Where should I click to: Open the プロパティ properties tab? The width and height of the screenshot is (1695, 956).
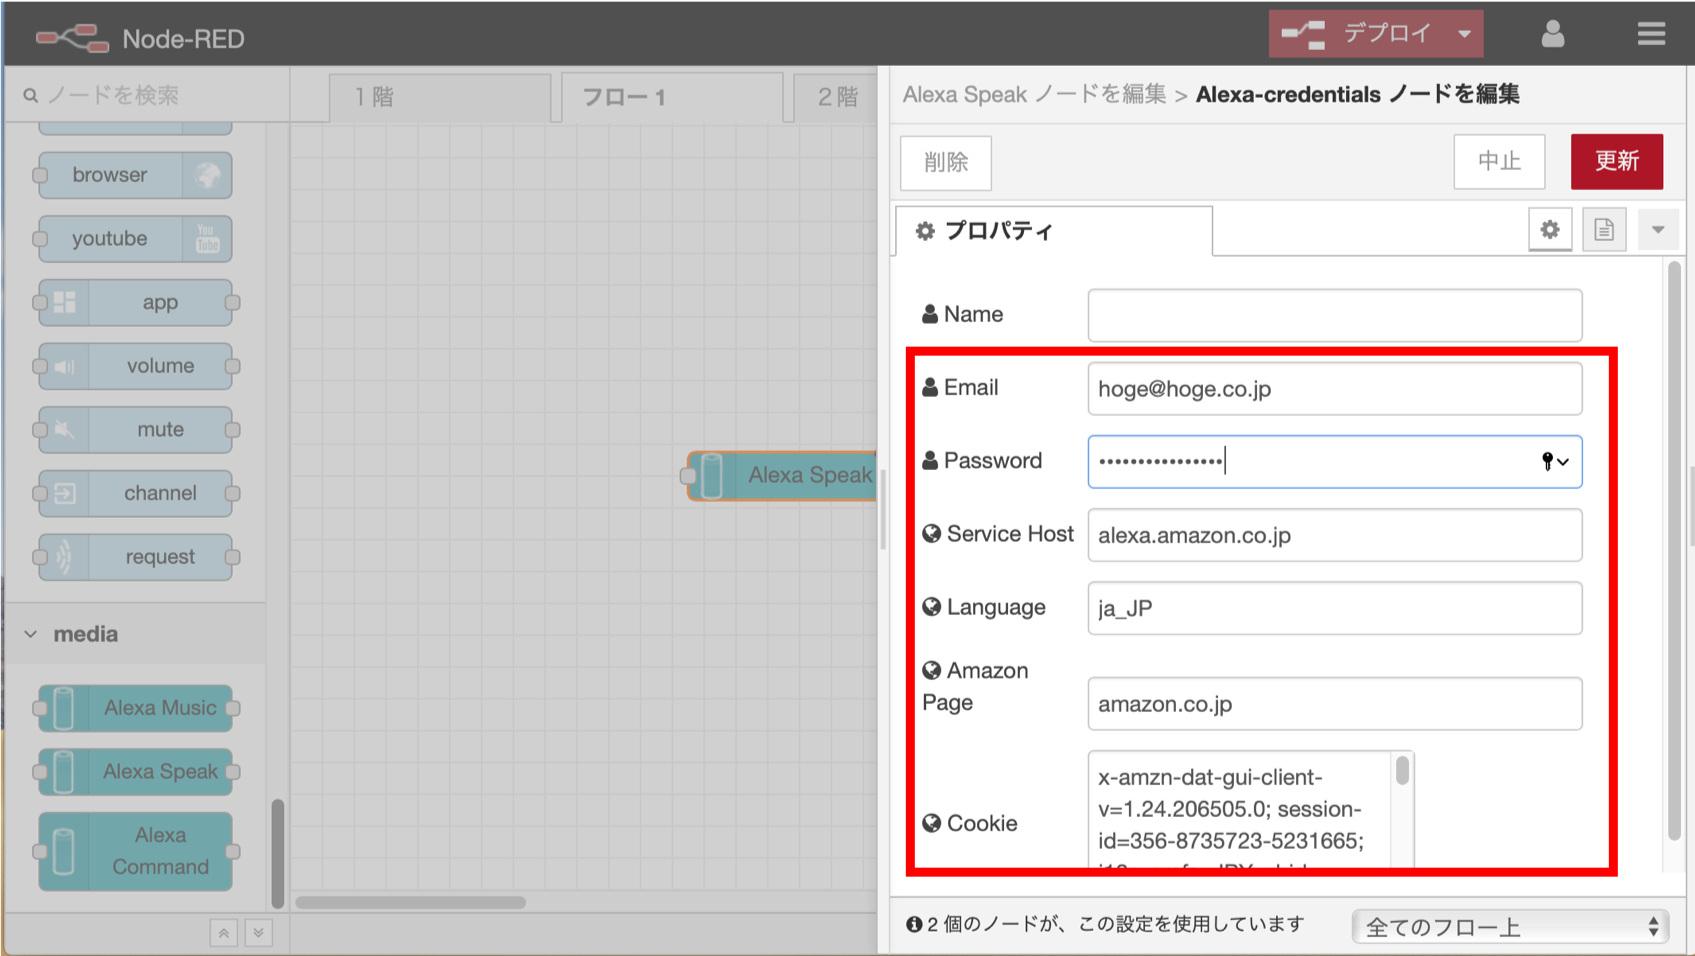[1054, 231]
